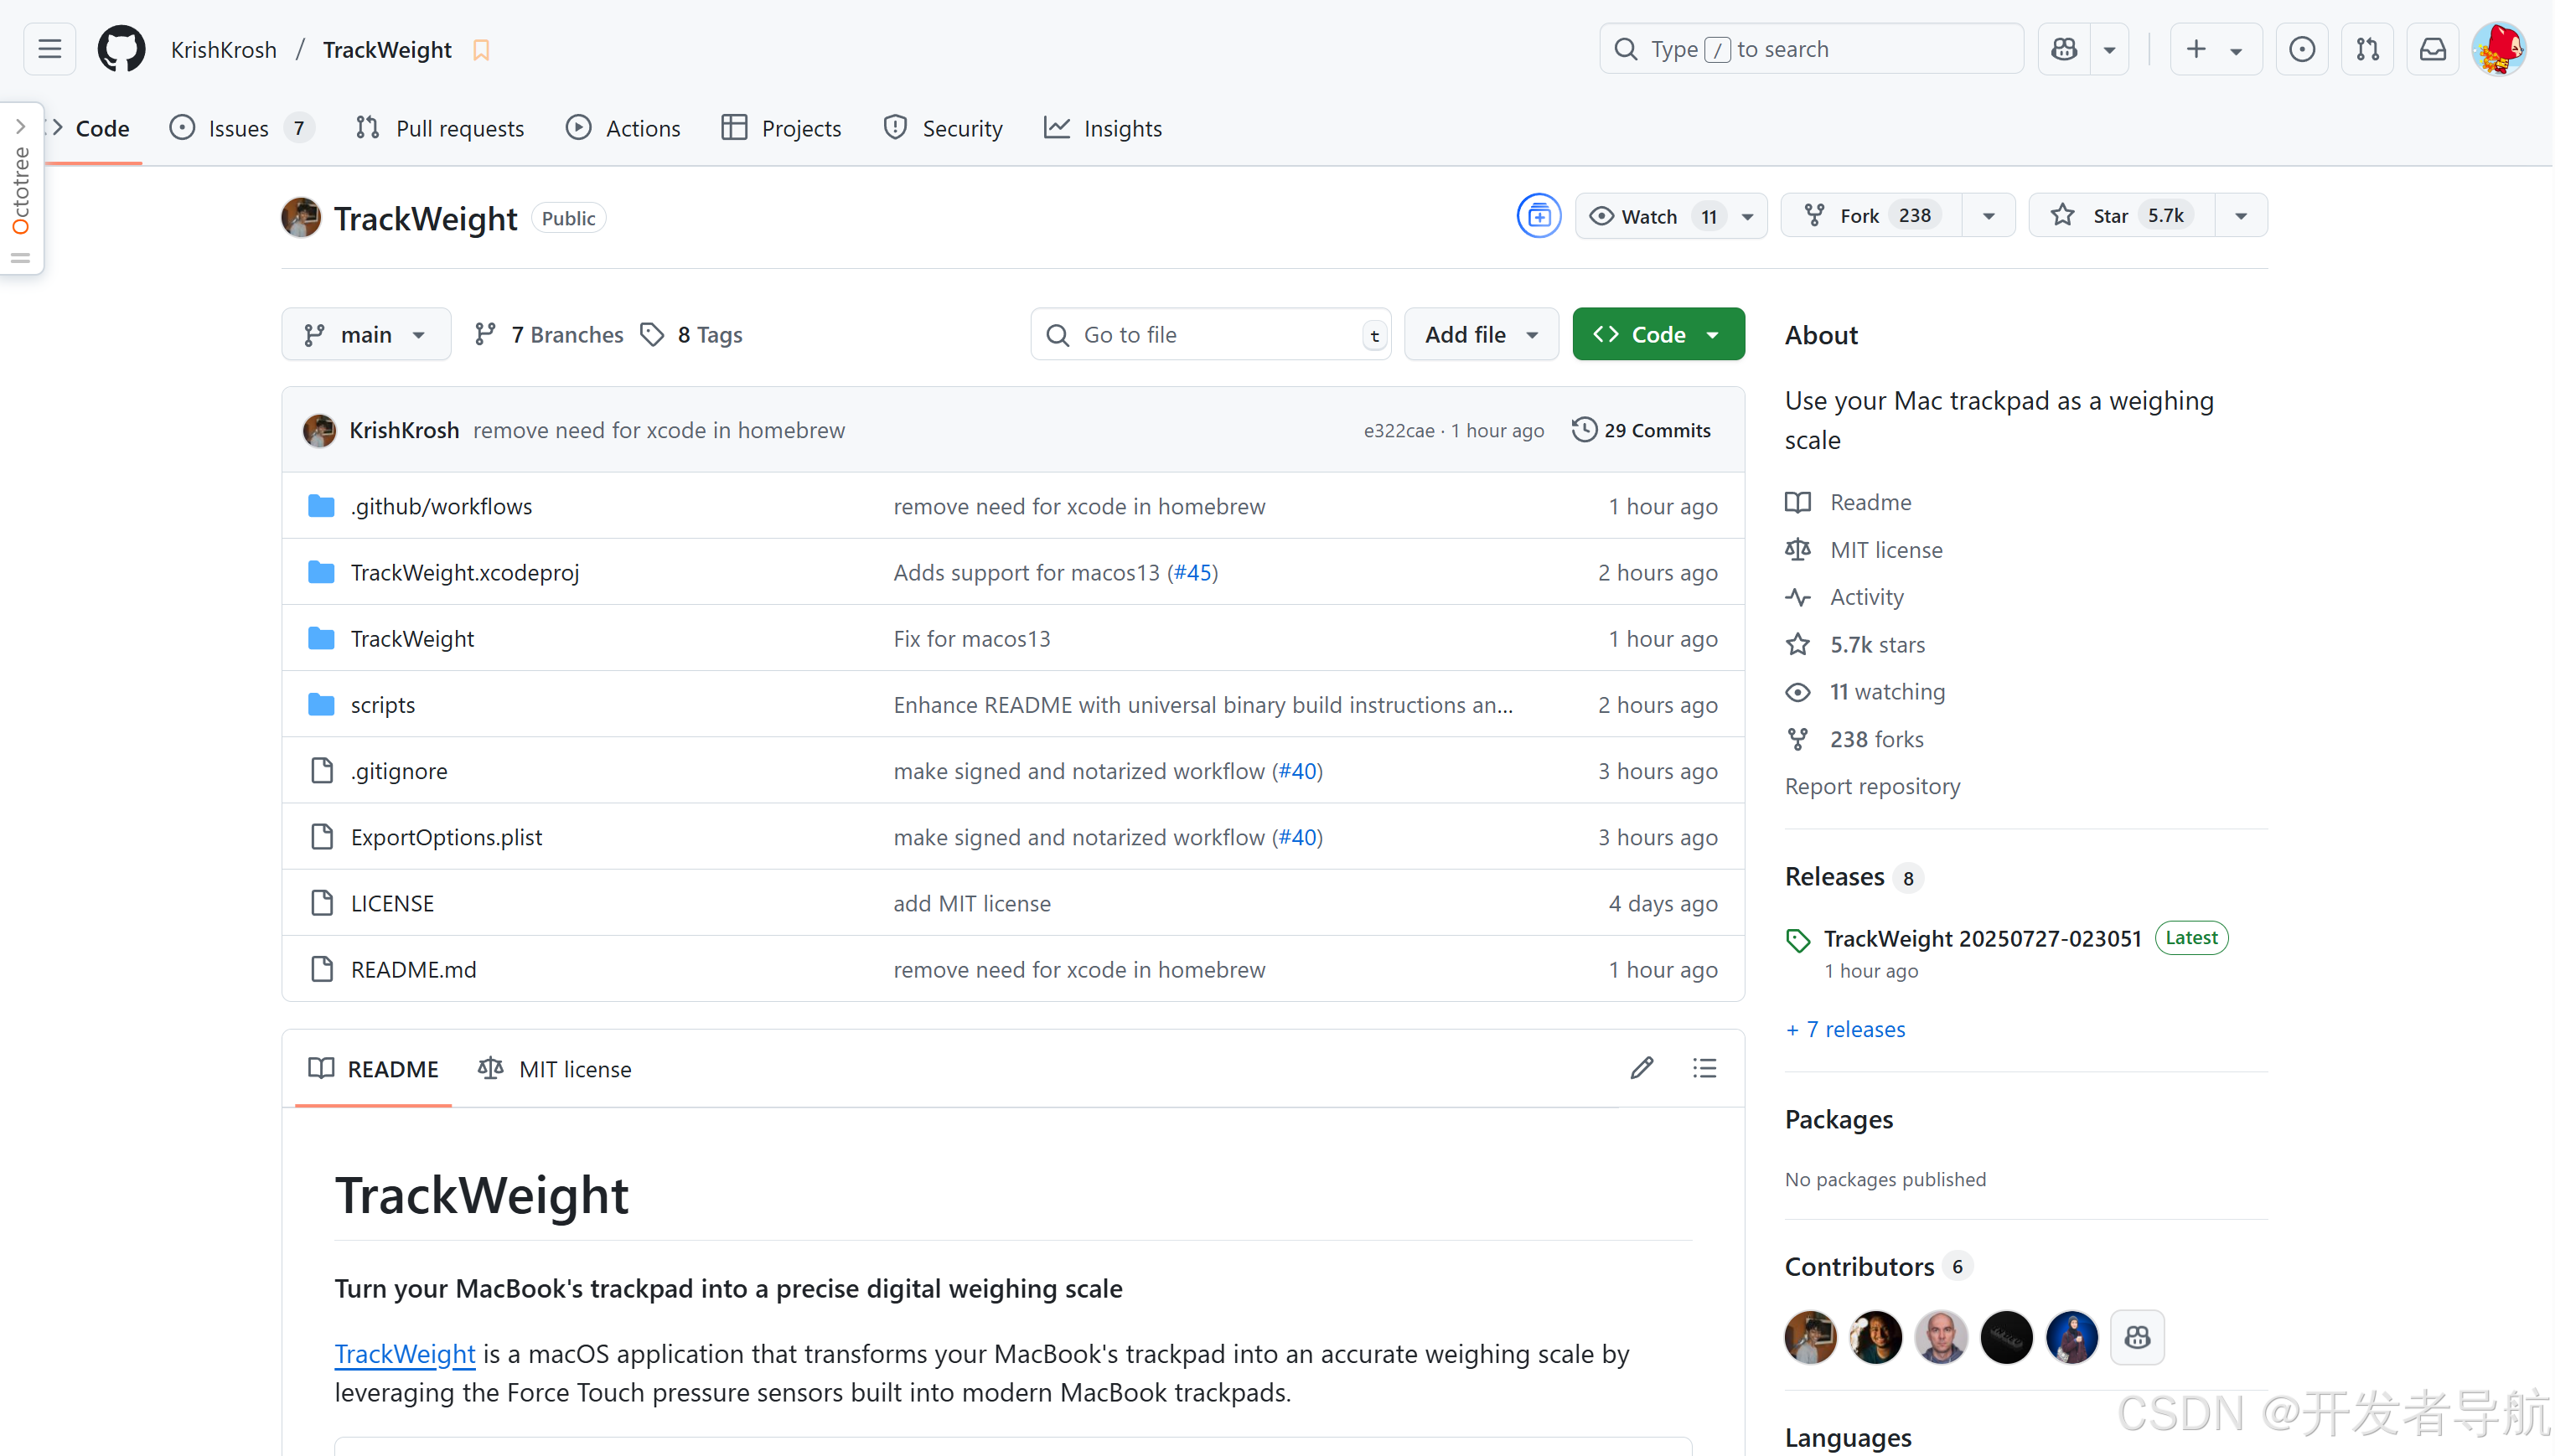This screenshot has height=1456, width=2555.
Task: Open the GitHub homepage logo
Action: click(121, 49)
